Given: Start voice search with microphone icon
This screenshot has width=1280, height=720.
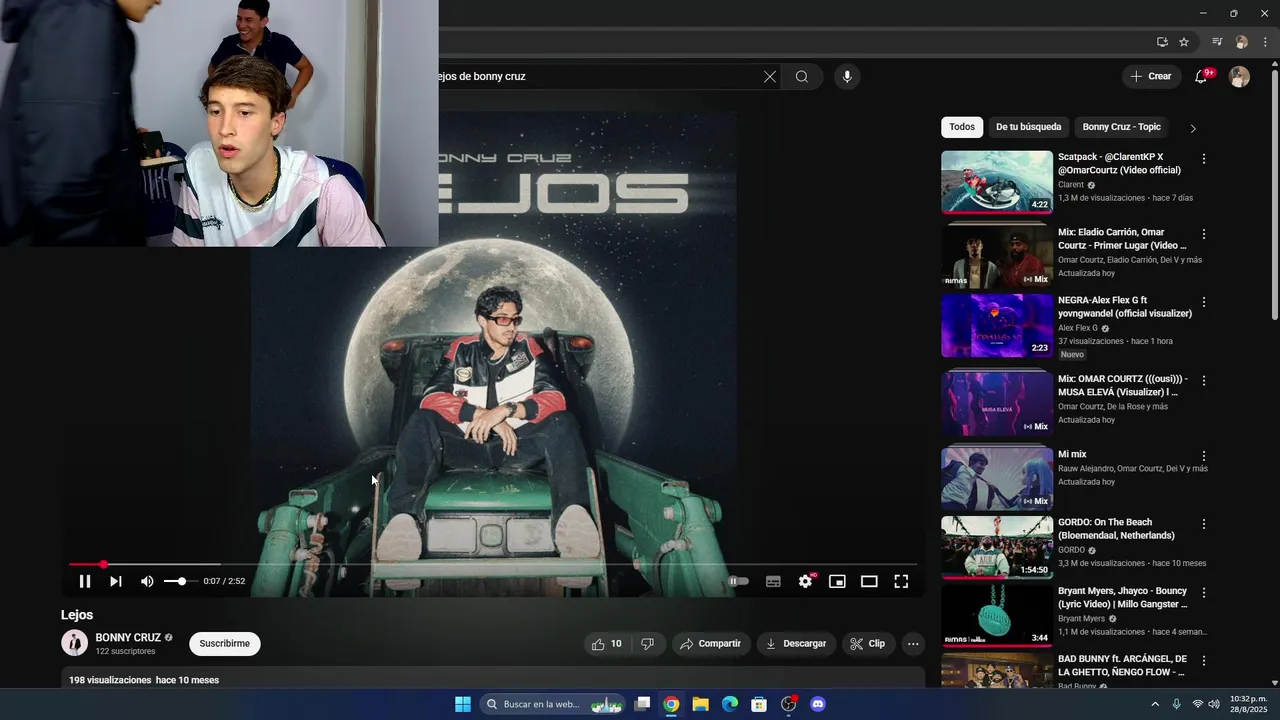Looking at the screenshot, I should pyautogui.click(x=847, y=76).
